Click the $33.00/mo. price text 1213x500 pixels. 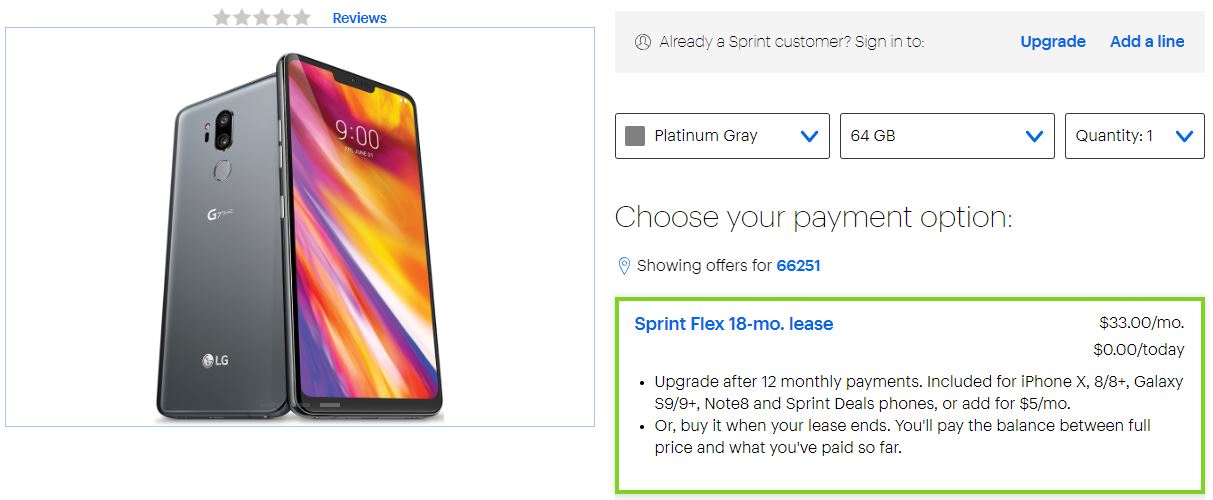click(1141, 323)
